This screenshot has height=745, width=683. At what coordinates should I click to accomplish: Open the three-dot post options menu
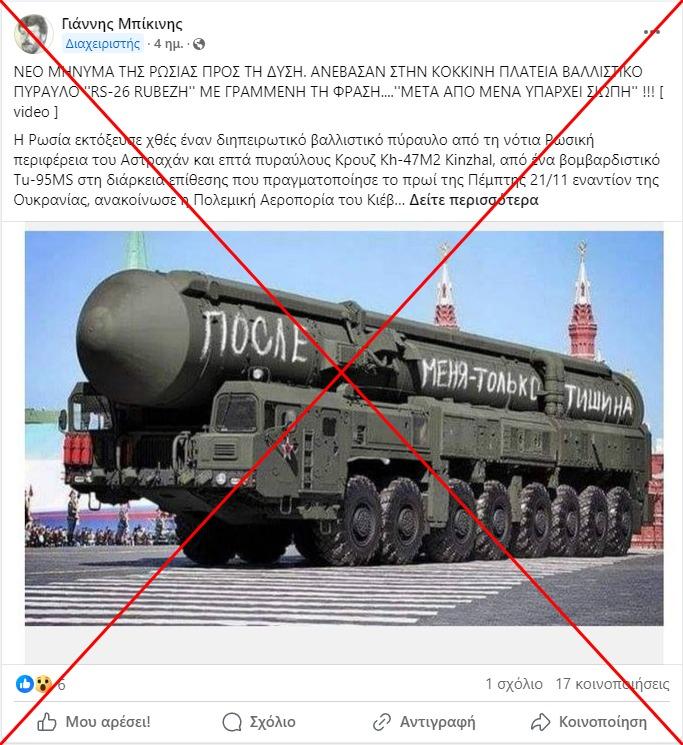(x=652, y=32)
